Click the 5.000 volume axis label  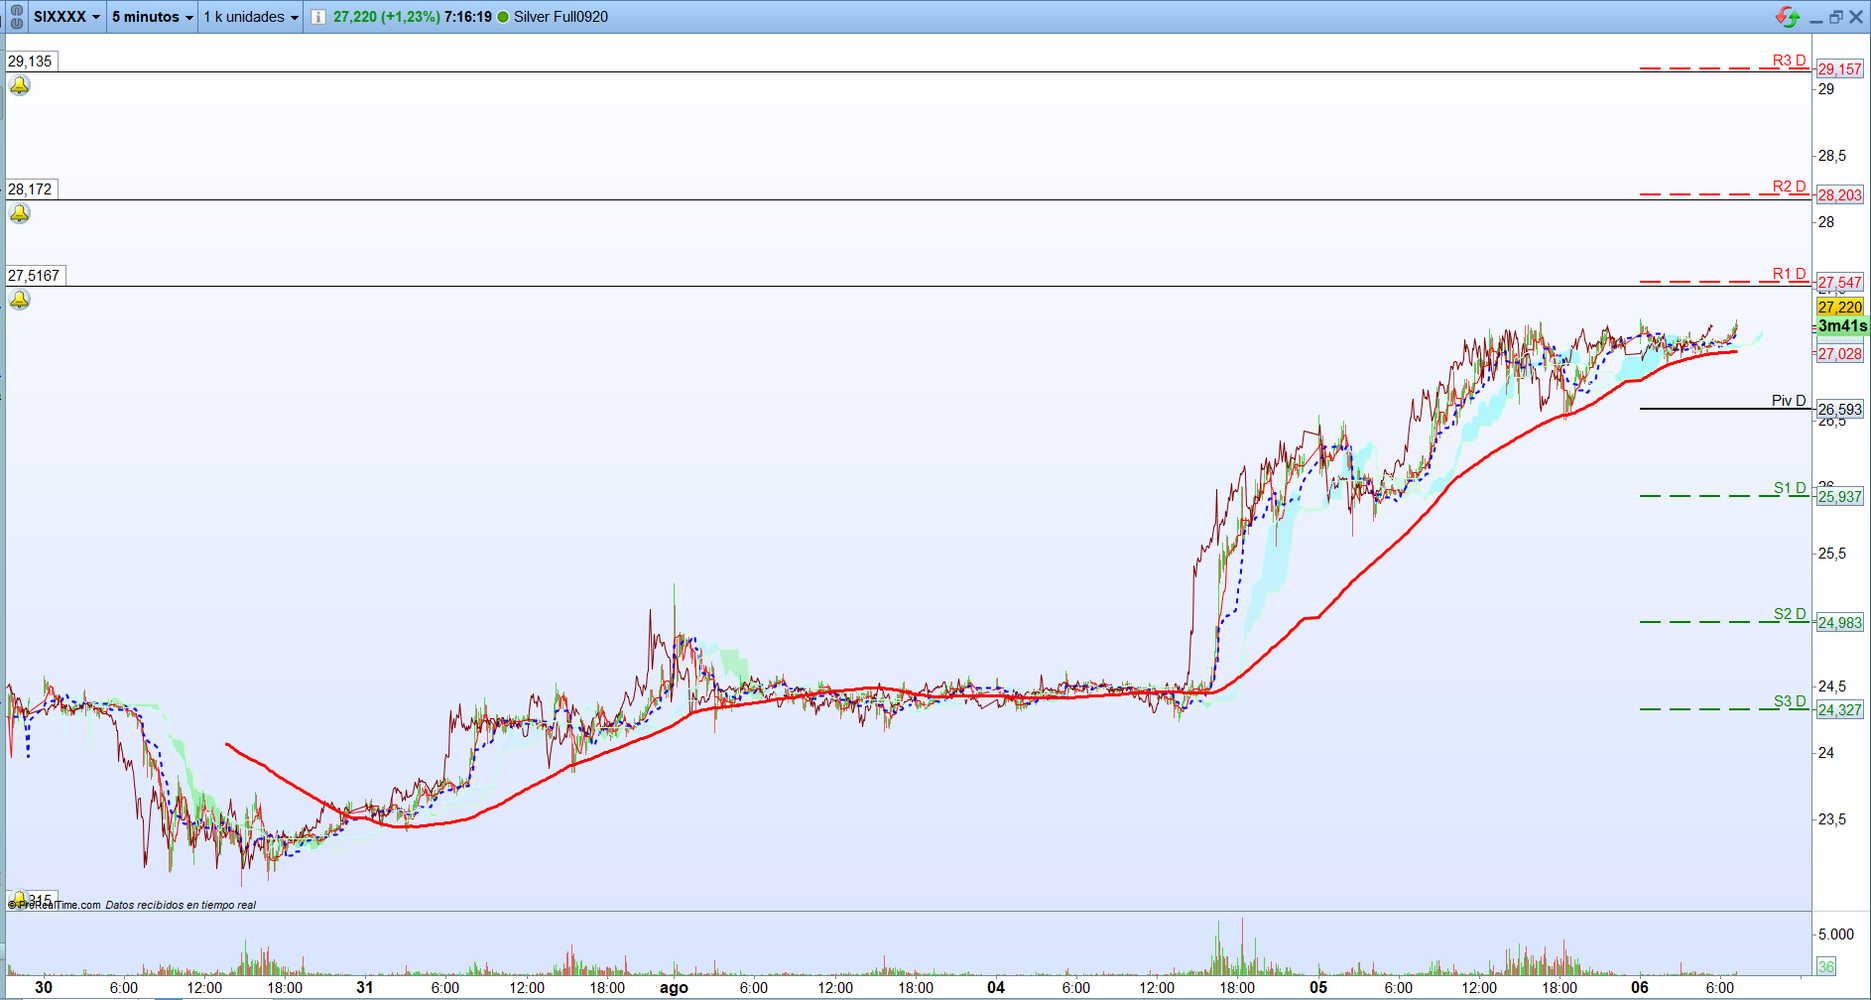point(1836,934)
